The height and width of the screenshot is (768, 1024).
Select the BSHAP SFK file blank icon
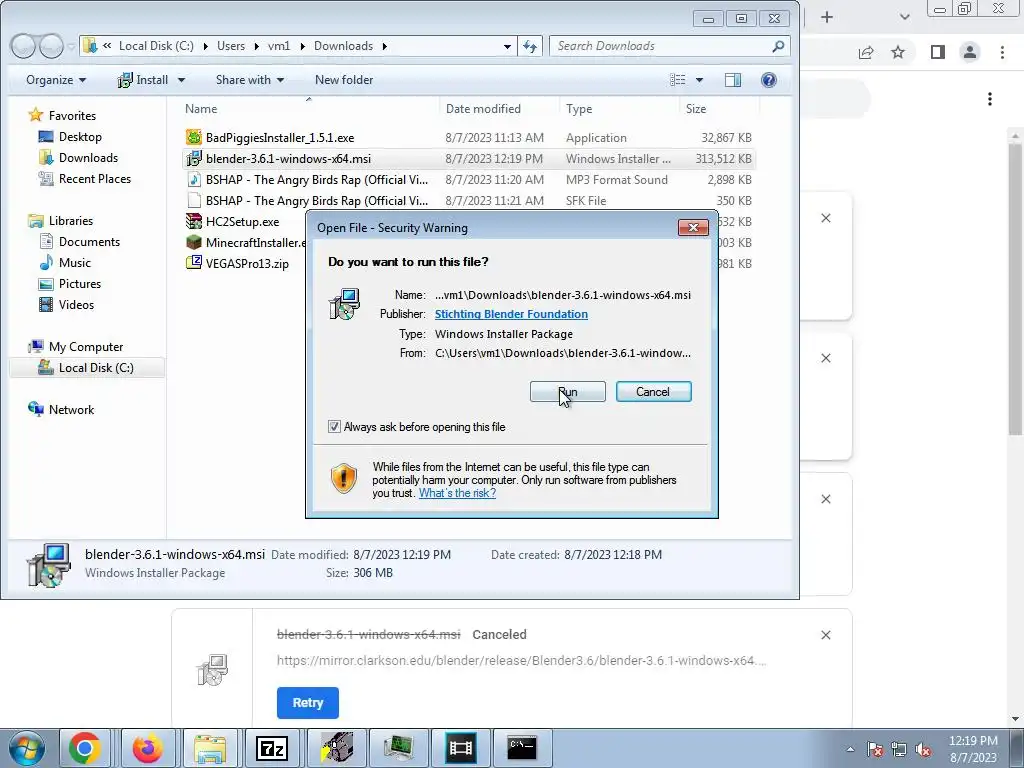tap(194, 200)
